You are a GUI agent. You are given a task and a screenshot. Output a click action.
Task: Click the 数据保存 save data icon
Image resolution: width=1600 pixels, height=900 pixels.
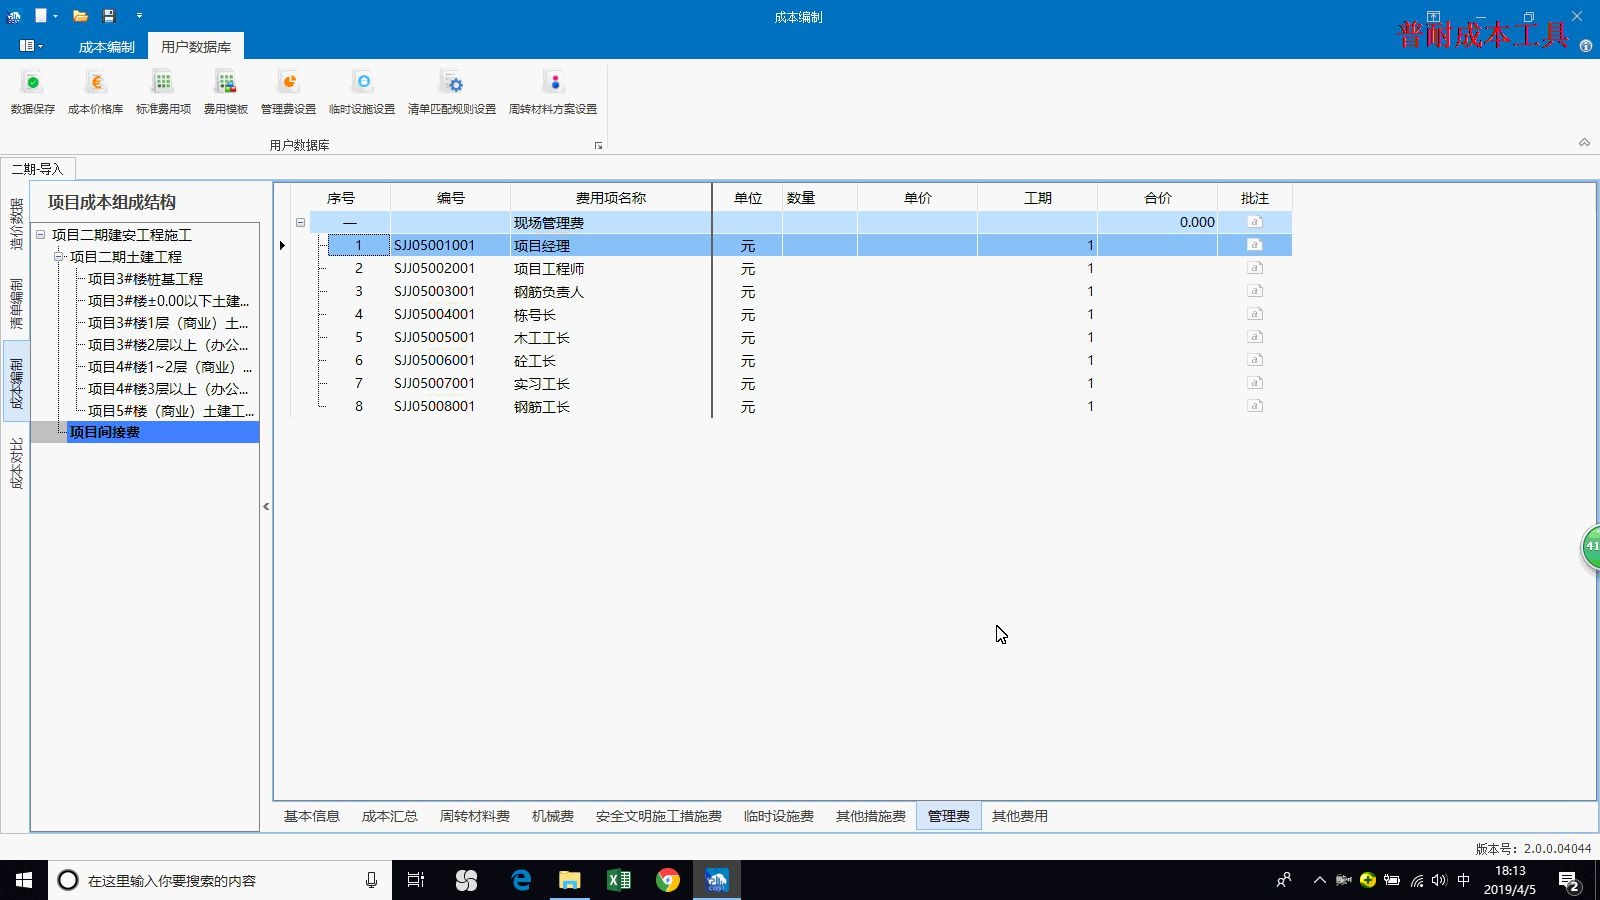pos(33,92)
